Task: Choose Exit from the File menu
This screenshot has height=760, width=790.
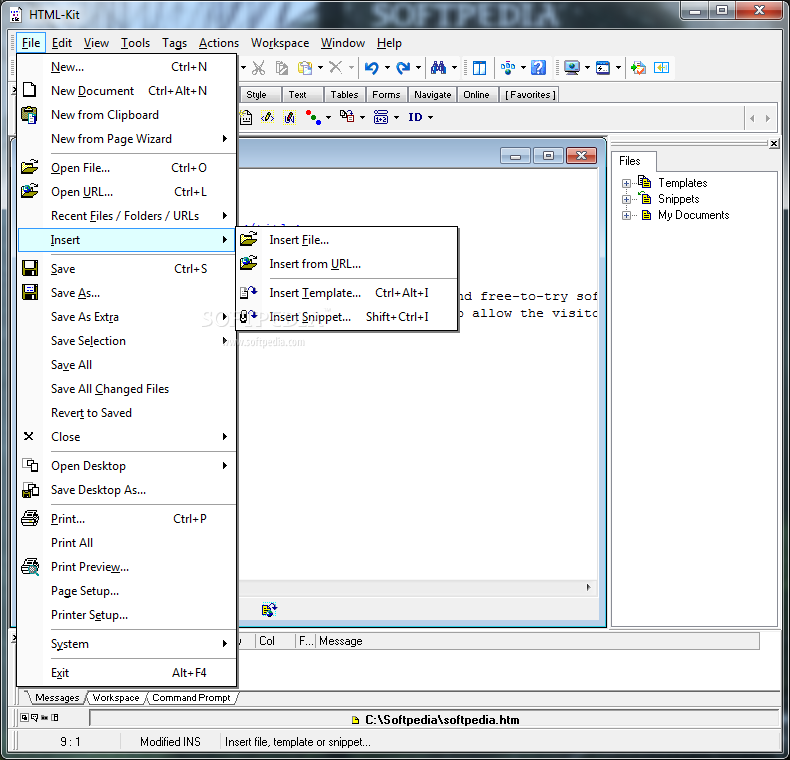Action: 126,673
